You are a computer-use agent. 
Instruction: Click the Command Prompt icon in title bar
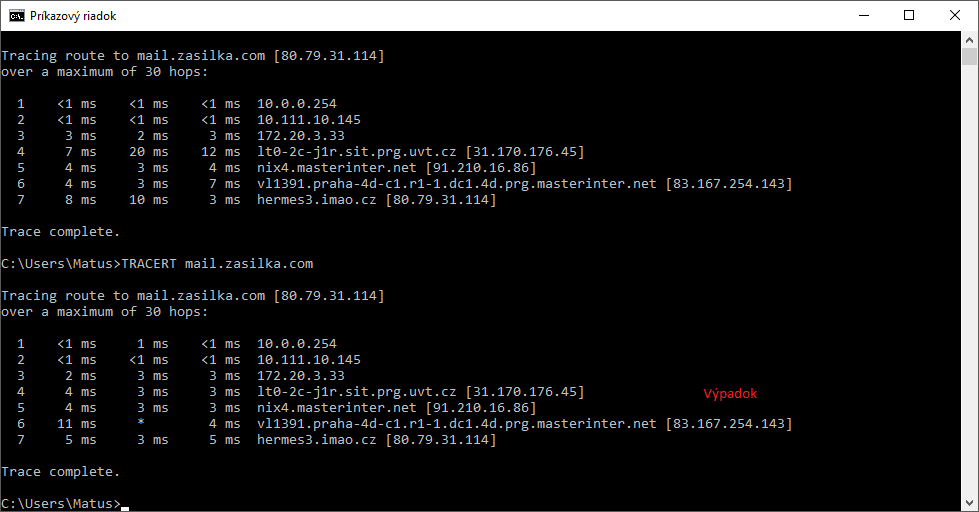tap(16, 15)
